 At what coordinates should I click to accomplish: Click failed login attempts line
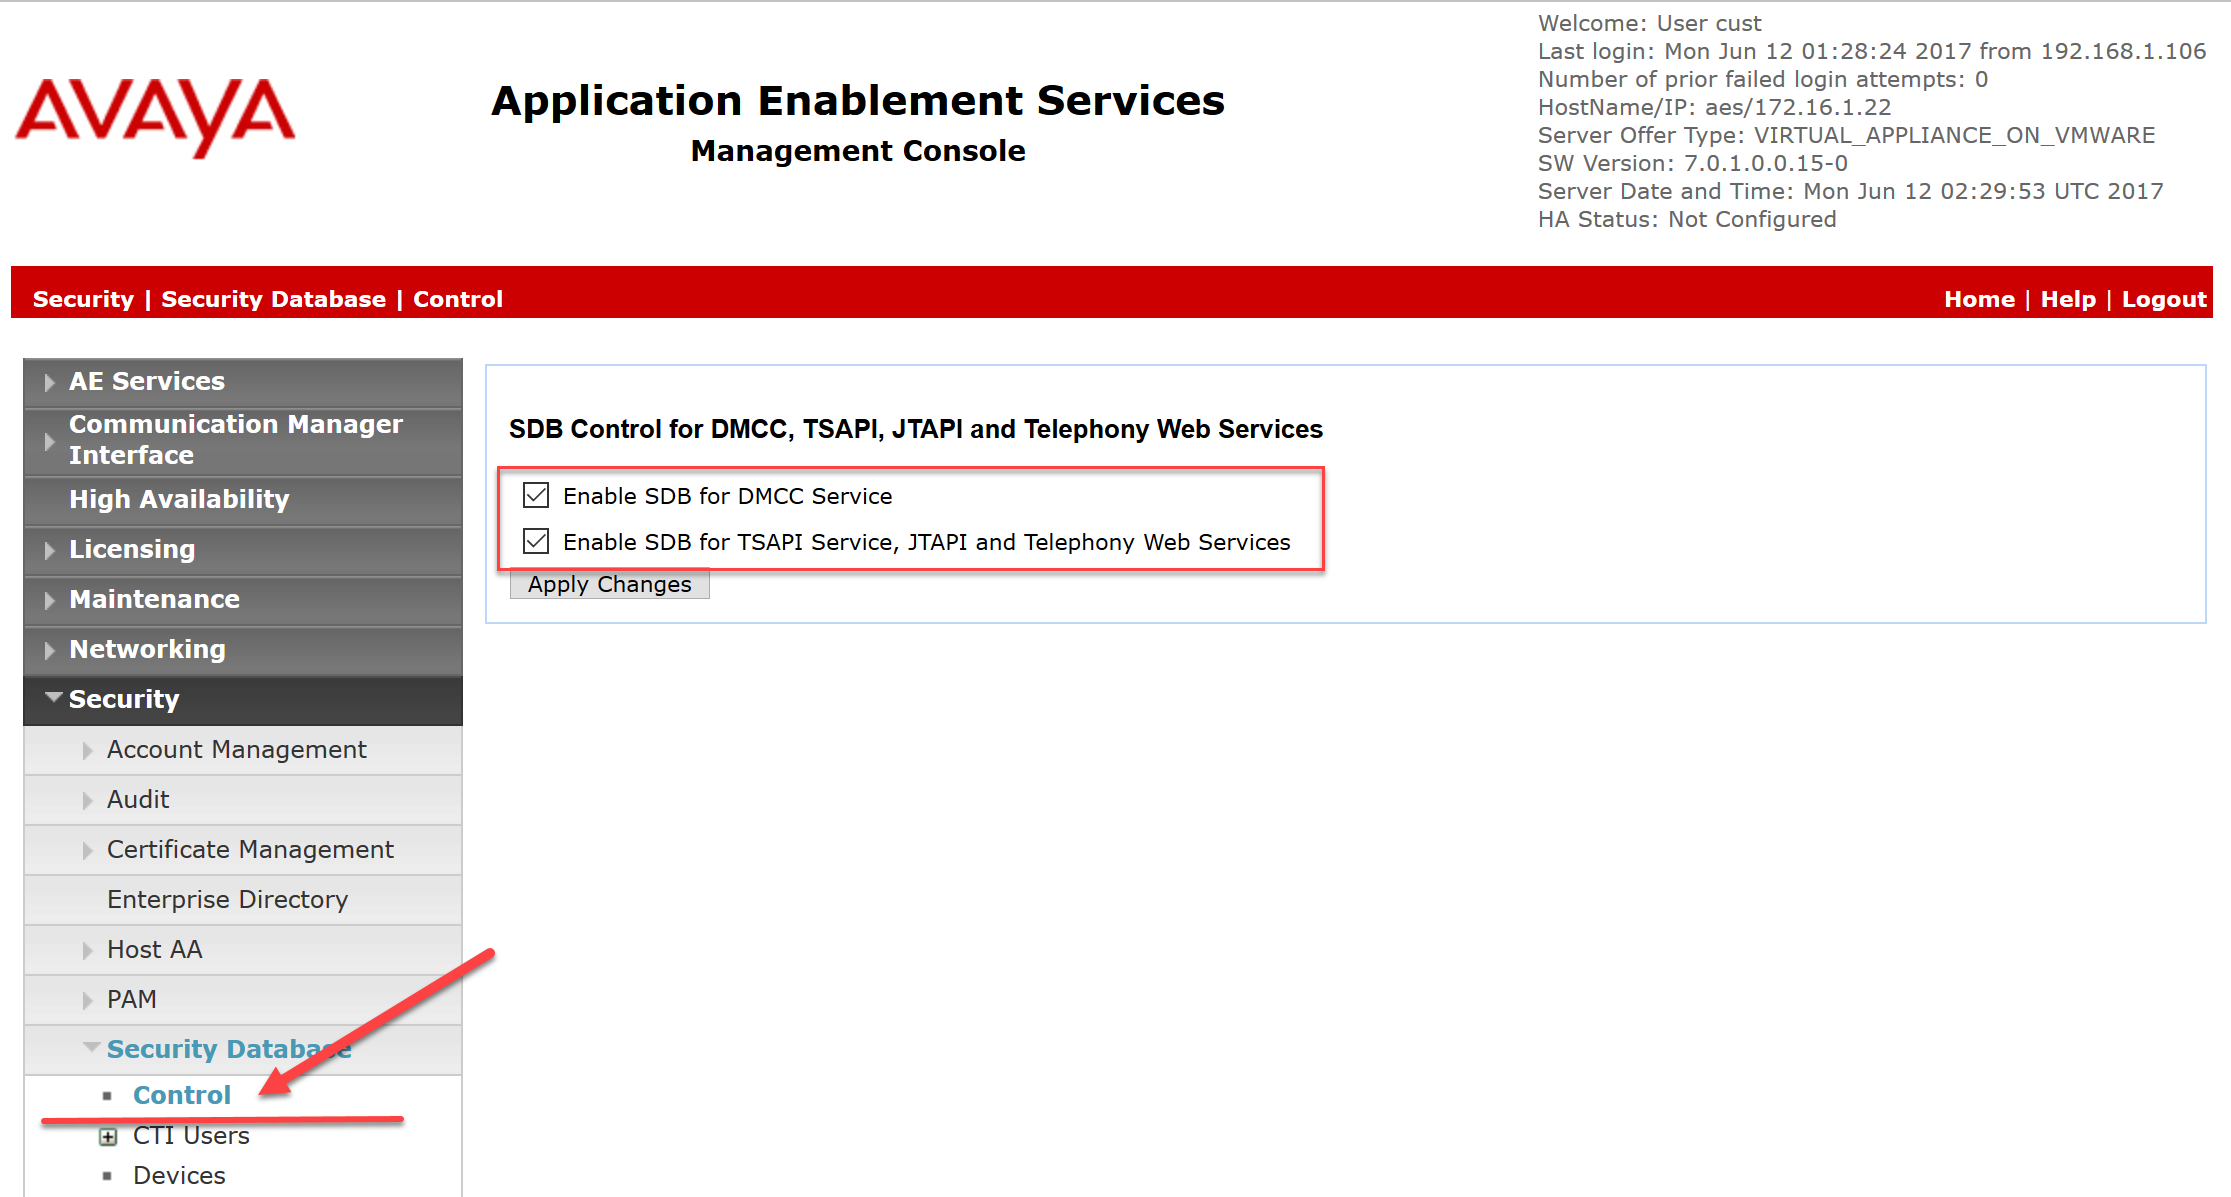[1762, 79]
